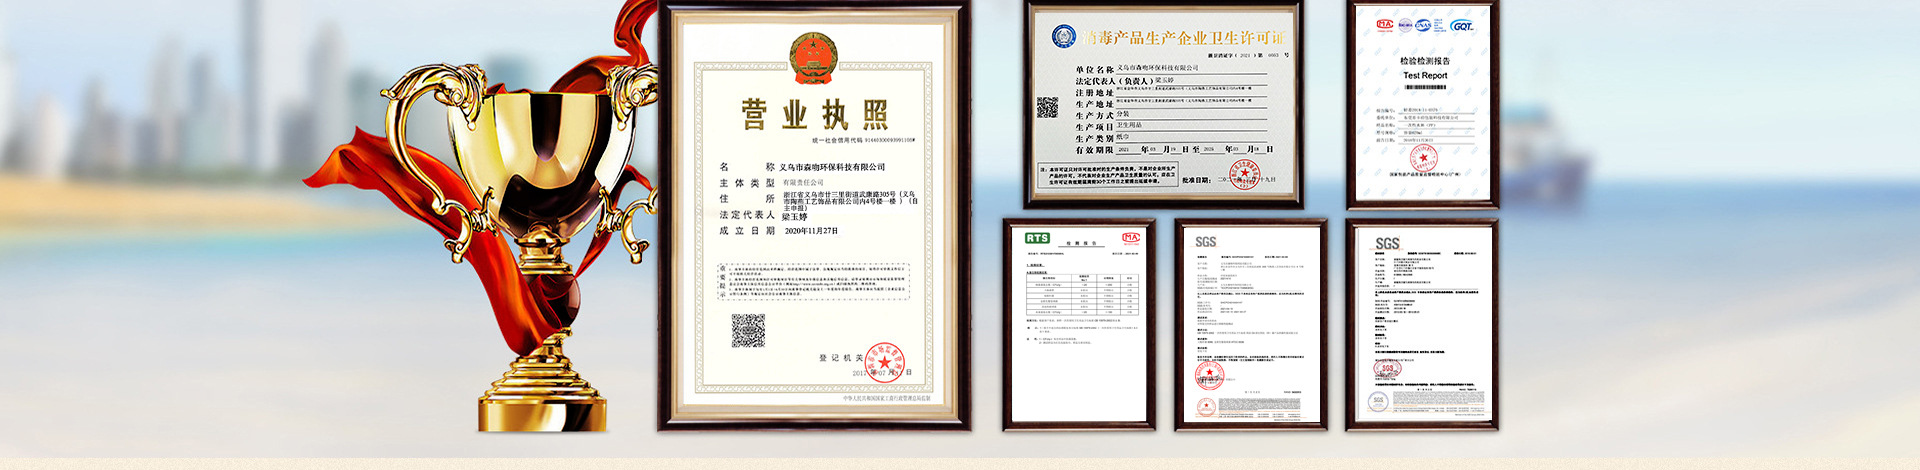Click the green RTS logo
Viewport: 1920px width, 470px height.
(1037, 238)
